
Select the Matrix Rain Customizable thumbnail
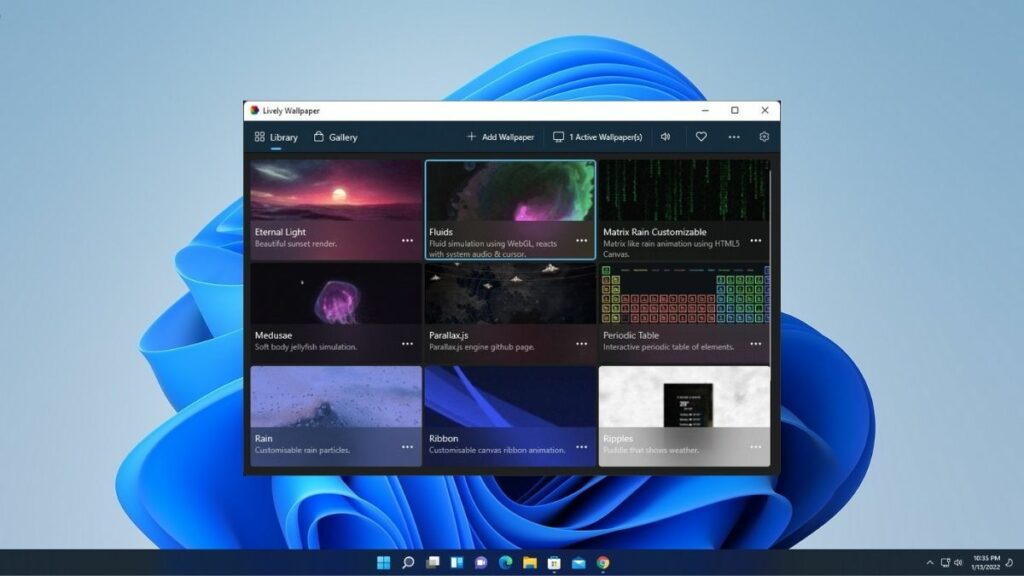click(x=684, y=191)
